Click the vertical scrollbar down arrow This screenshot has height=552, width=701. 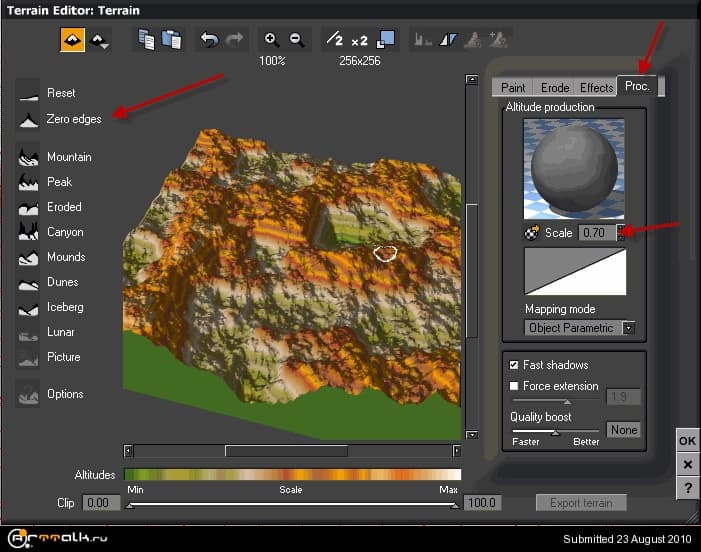coord(472,434)
